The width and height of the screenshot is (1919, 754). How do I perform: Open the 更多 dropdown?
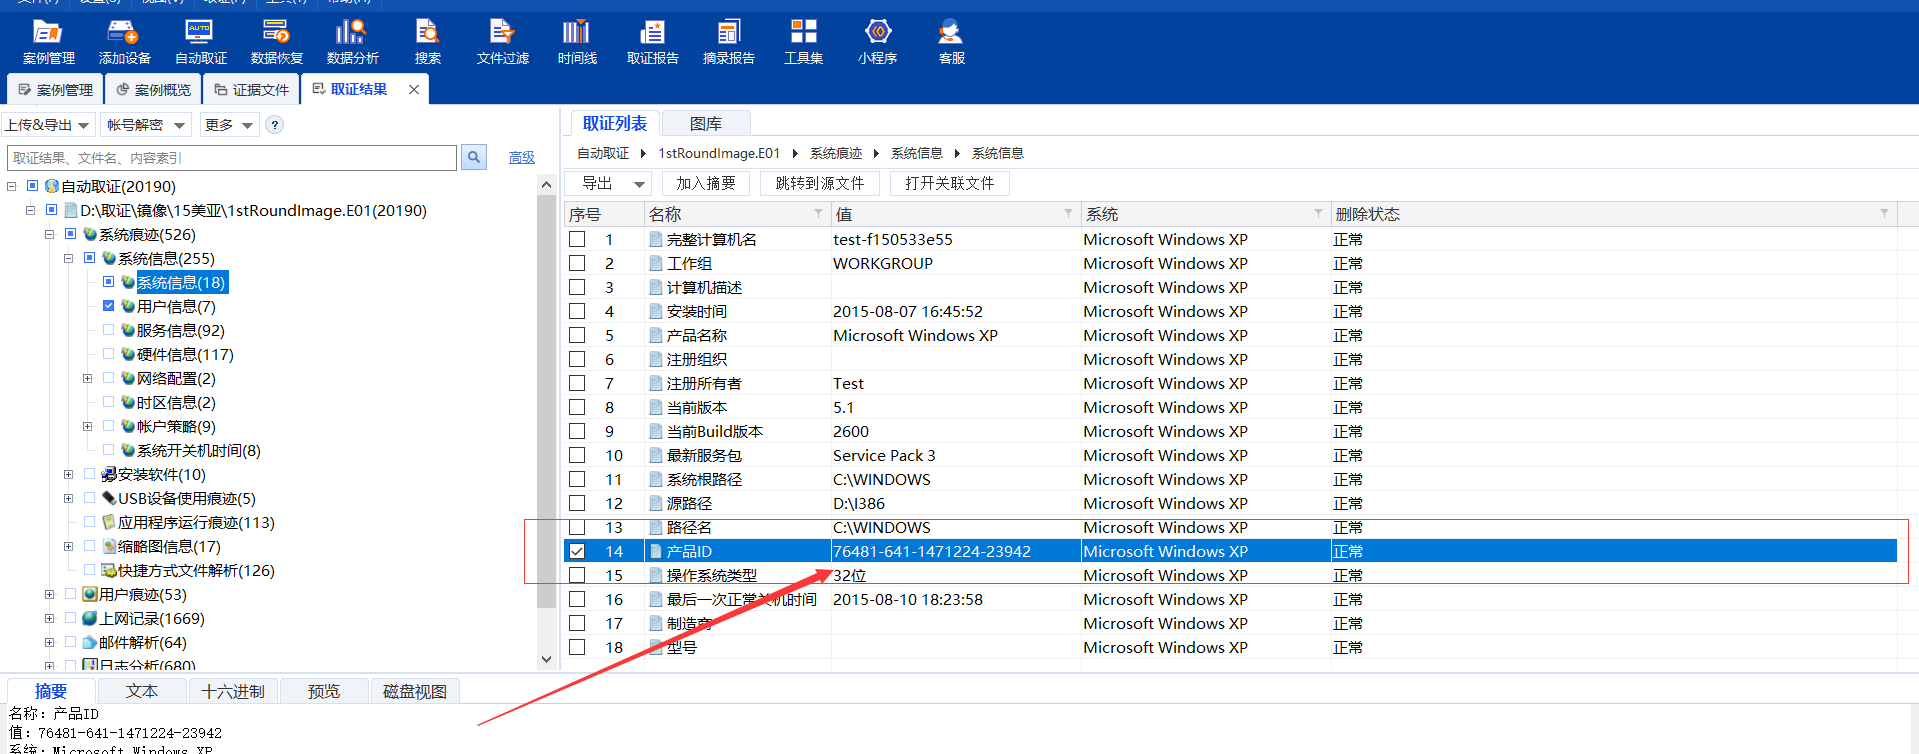click(x=229, y=125)
